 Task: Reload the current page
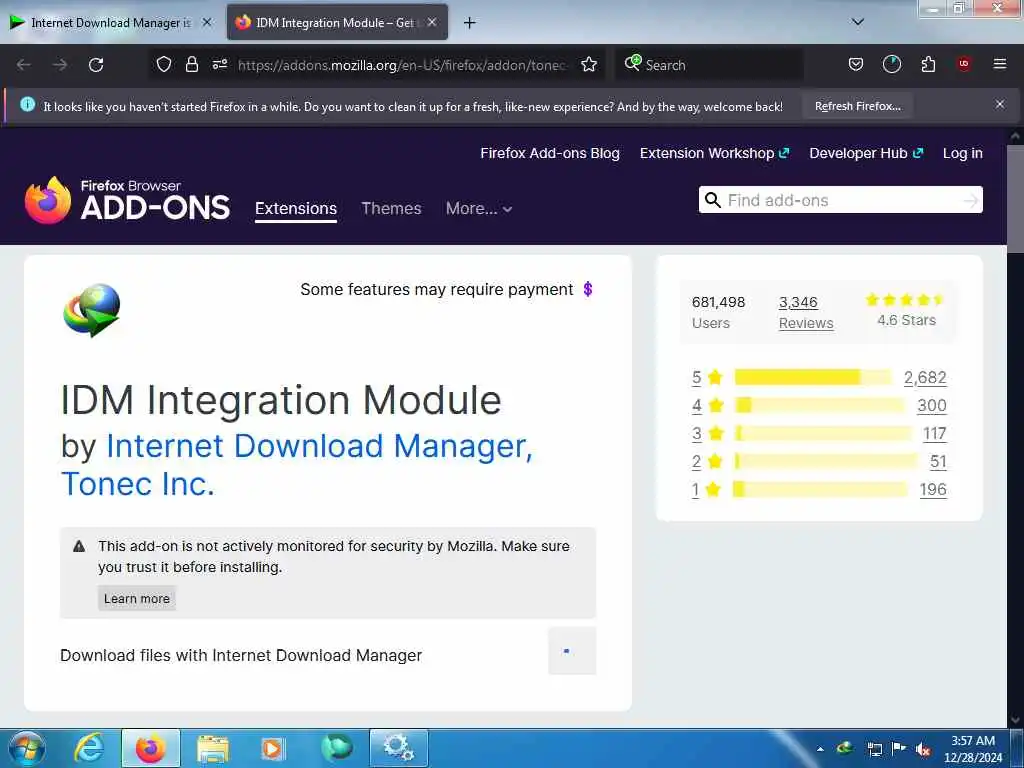[x=96, y=65]
